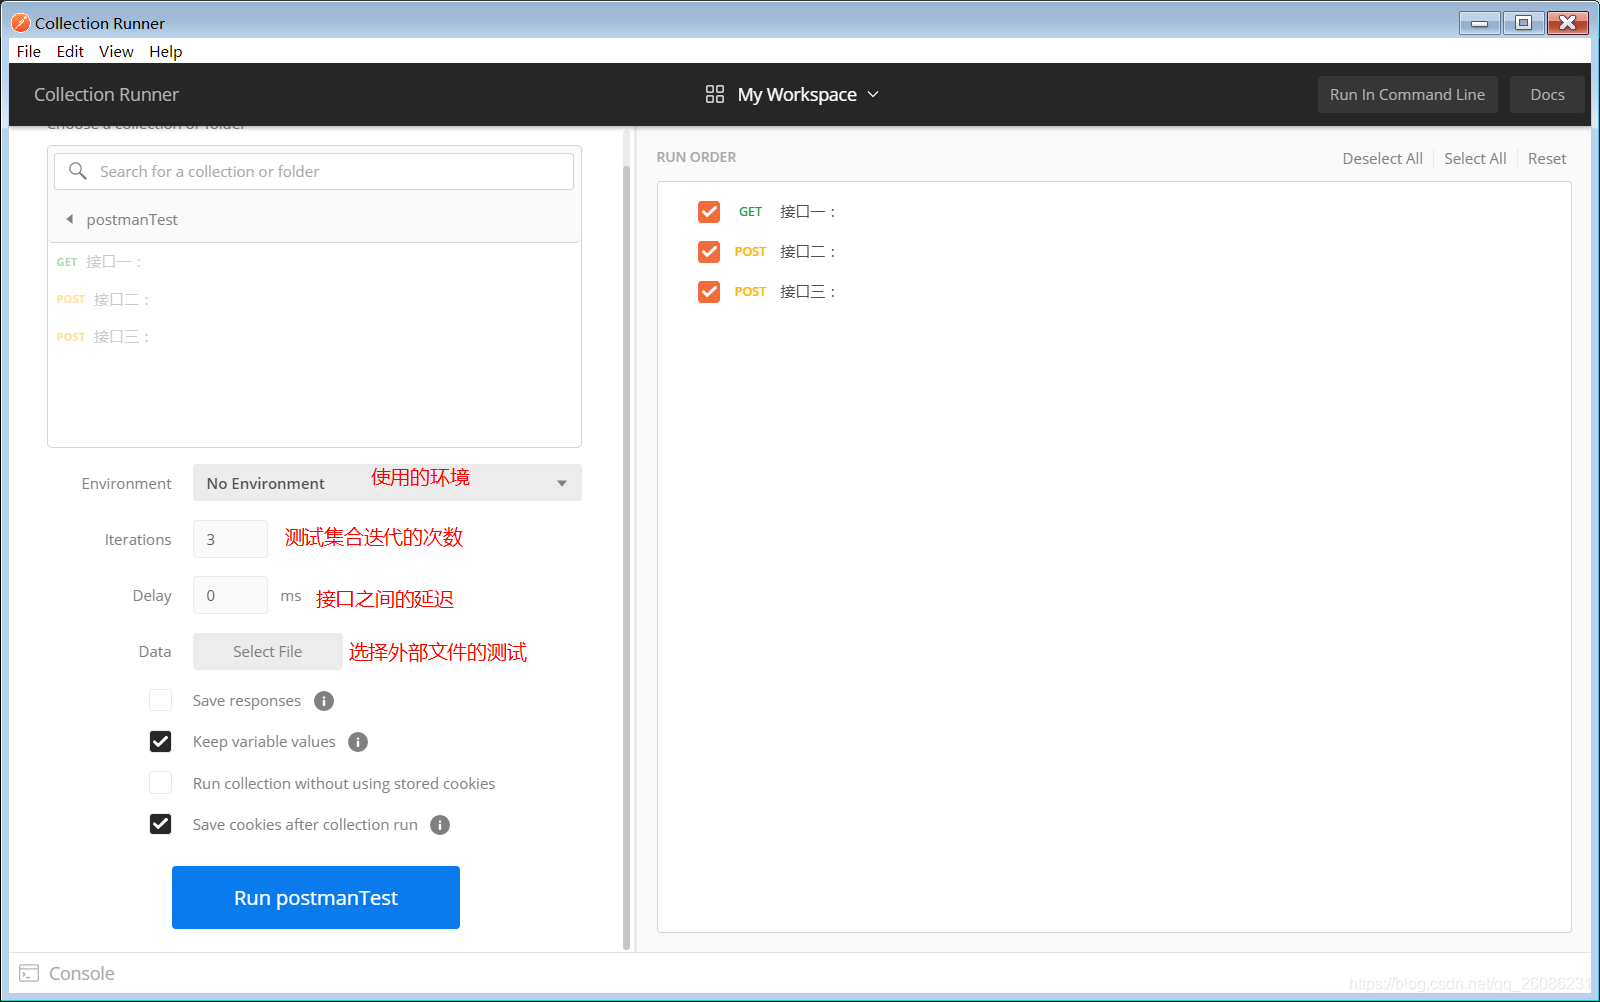Viewport: 1600px width, 1002px height.
Task: Open the View menu
Action: click(x=116, y=51)
